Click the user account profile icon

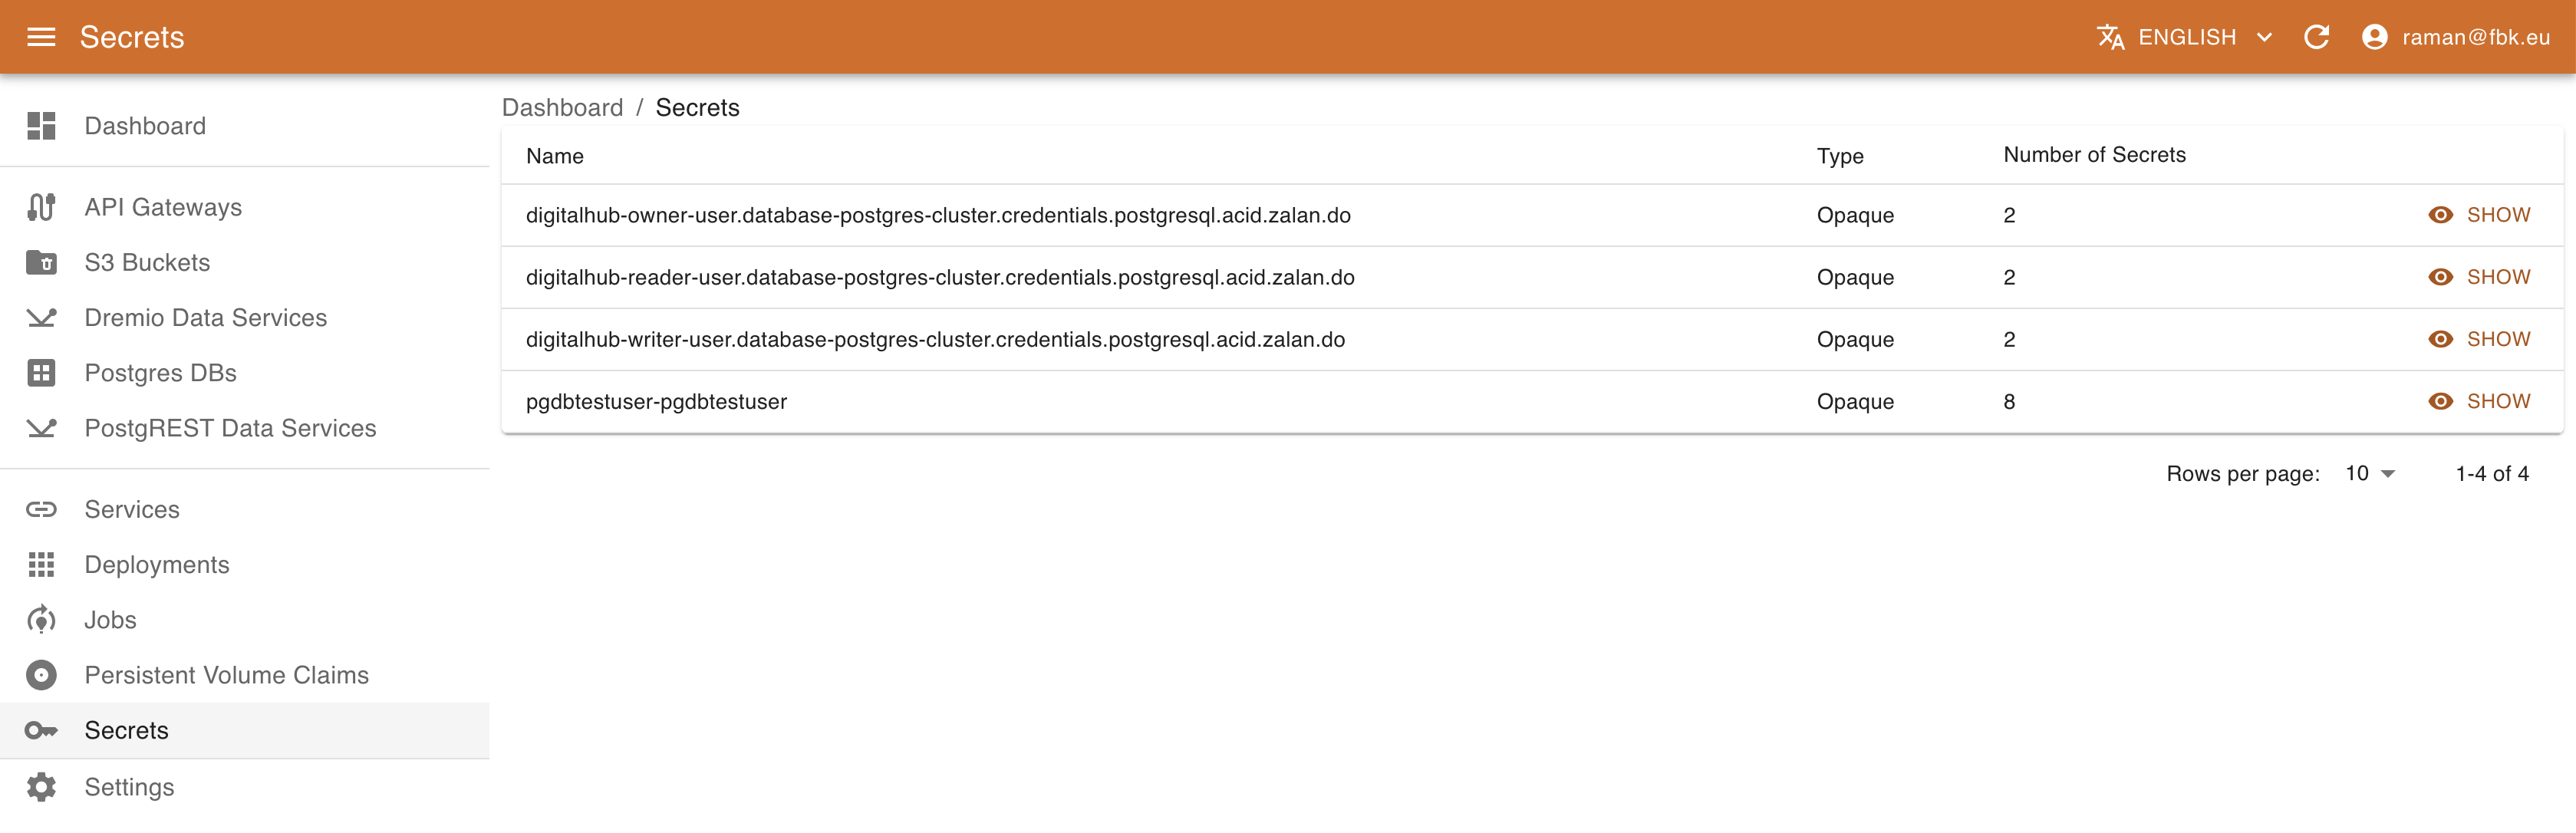[2376, 37]
